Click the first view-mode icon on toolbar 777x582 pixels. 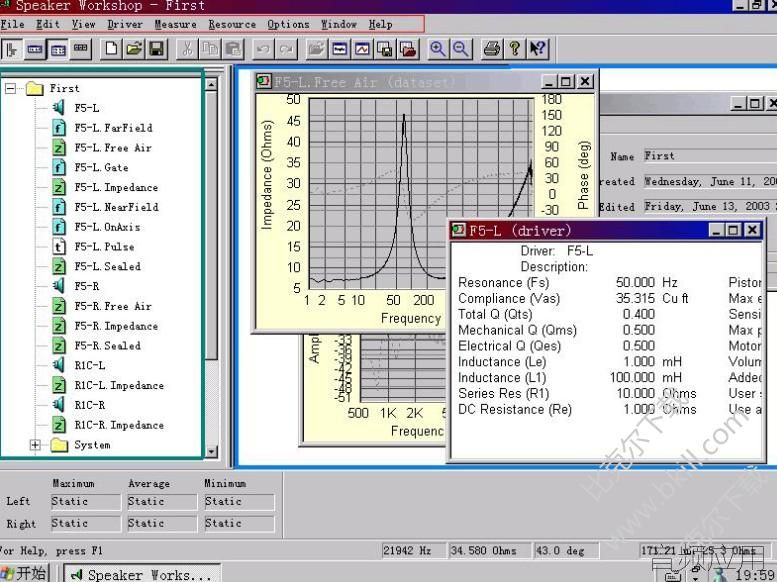[12, 49]
